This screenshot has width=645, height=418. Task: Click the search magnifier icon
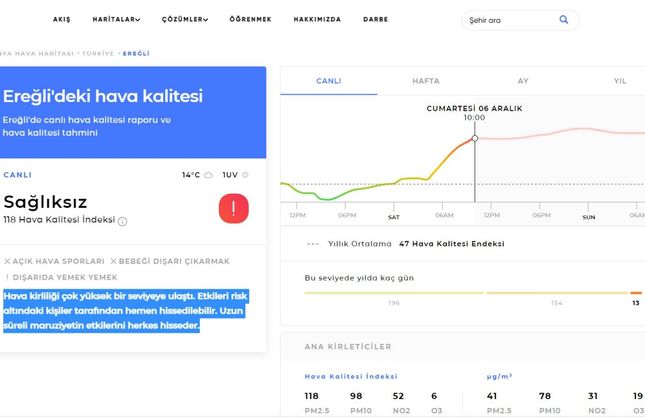point(564,19)
